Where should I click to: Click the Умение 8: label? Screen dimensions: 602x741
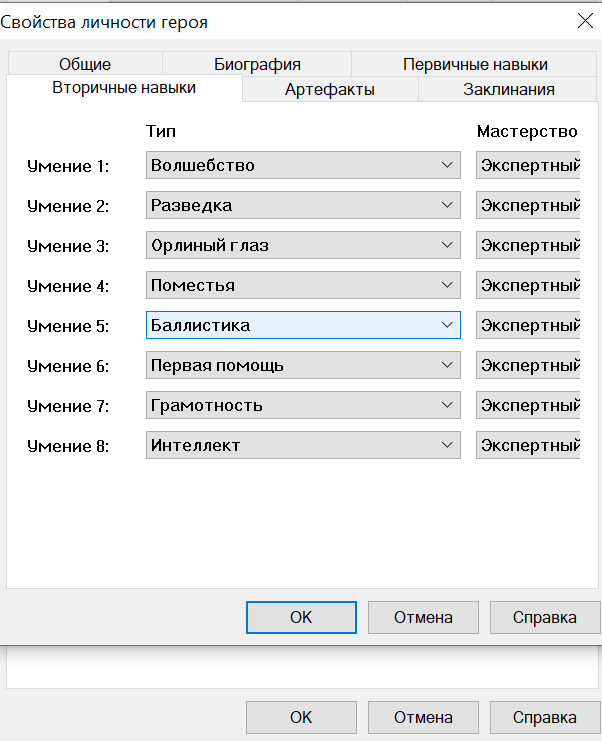68,446
